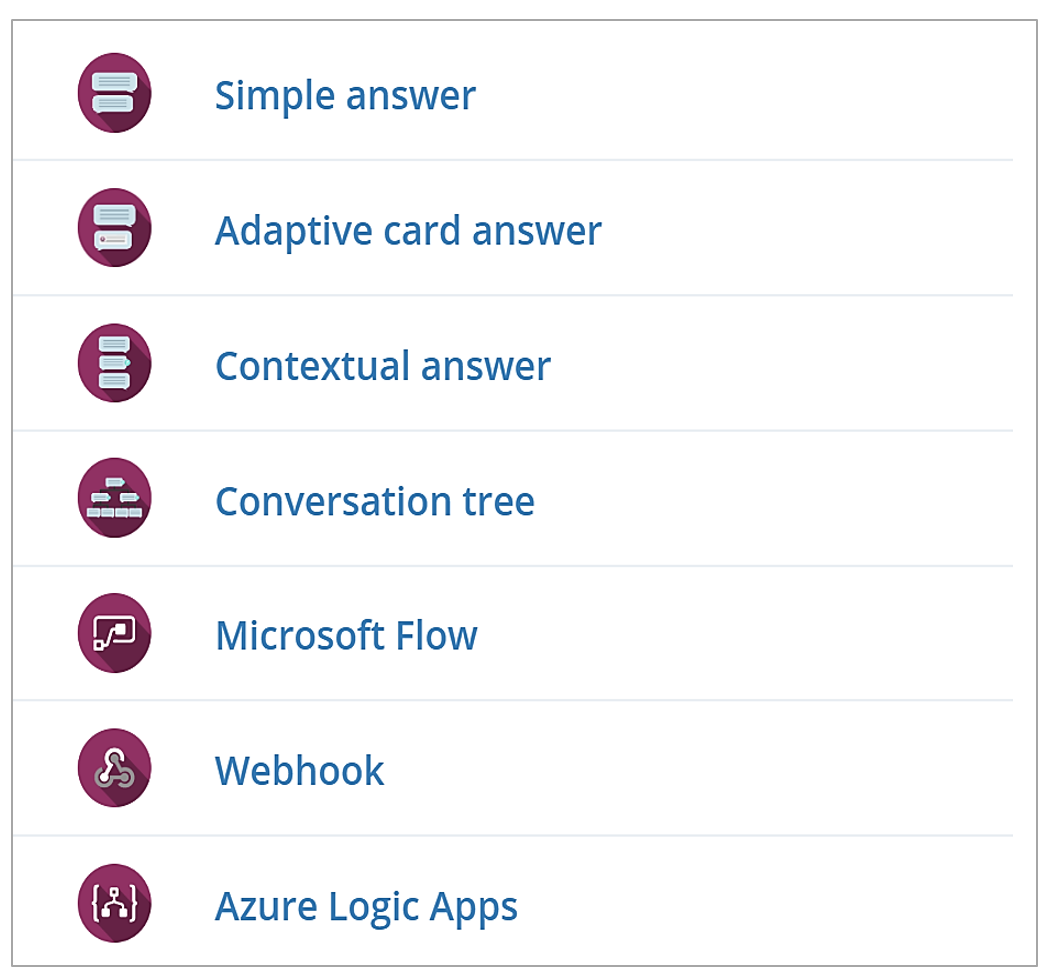Viewport: 1054px width, 980px height.
Task: Select the "Webhook" text label
Action: pyautogui.click(x=299, y=771)
